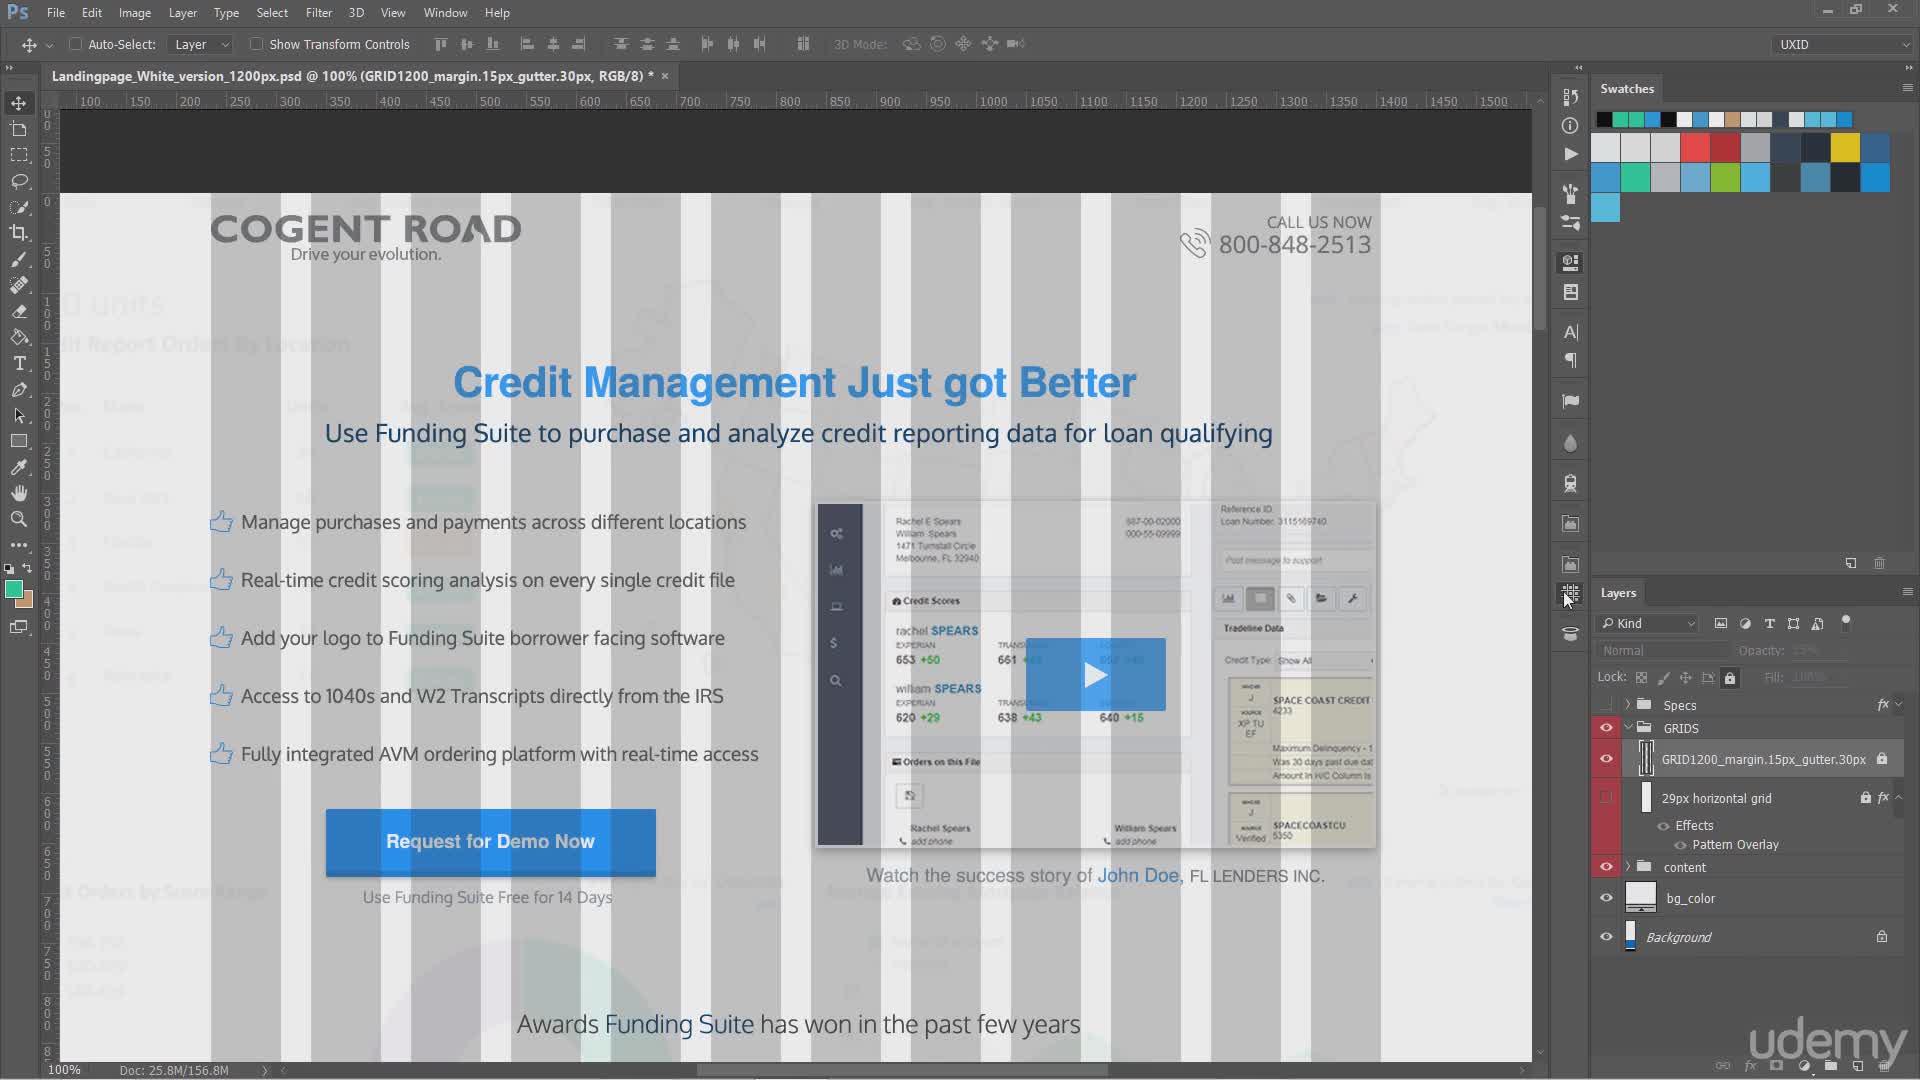
Task: Hide the content layer group
Action: [x=1606, y=867]
